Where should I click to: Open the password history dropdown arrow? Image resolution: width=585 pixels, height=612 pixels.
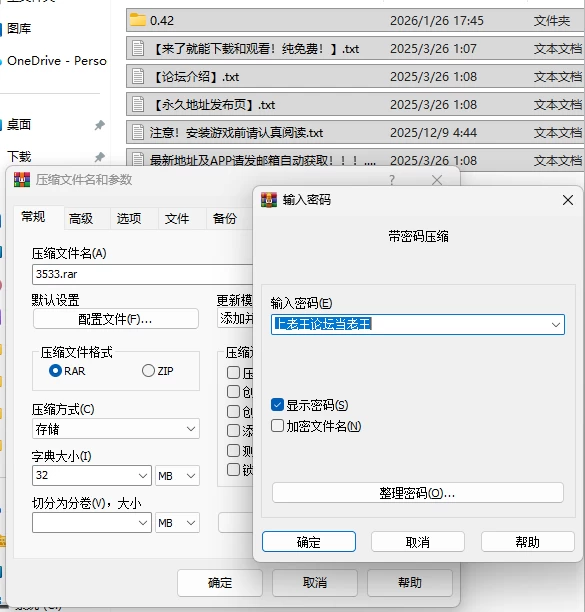(556, 325)
